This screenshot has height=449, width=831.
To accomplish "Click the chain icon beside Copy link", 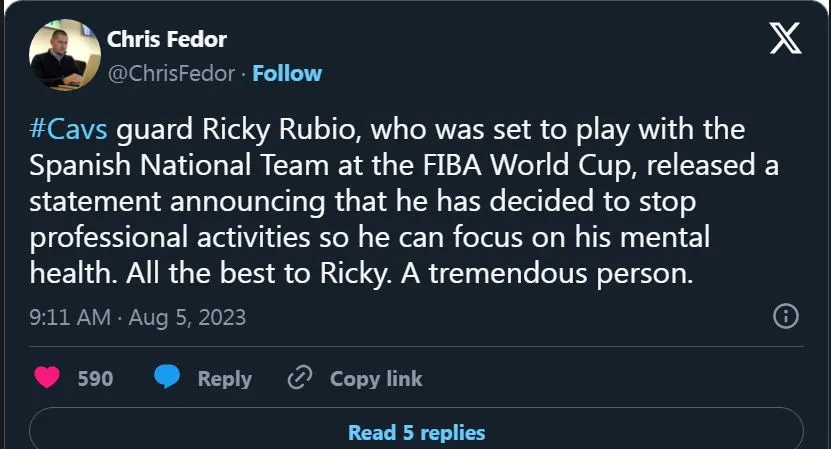I will [300, 378].
